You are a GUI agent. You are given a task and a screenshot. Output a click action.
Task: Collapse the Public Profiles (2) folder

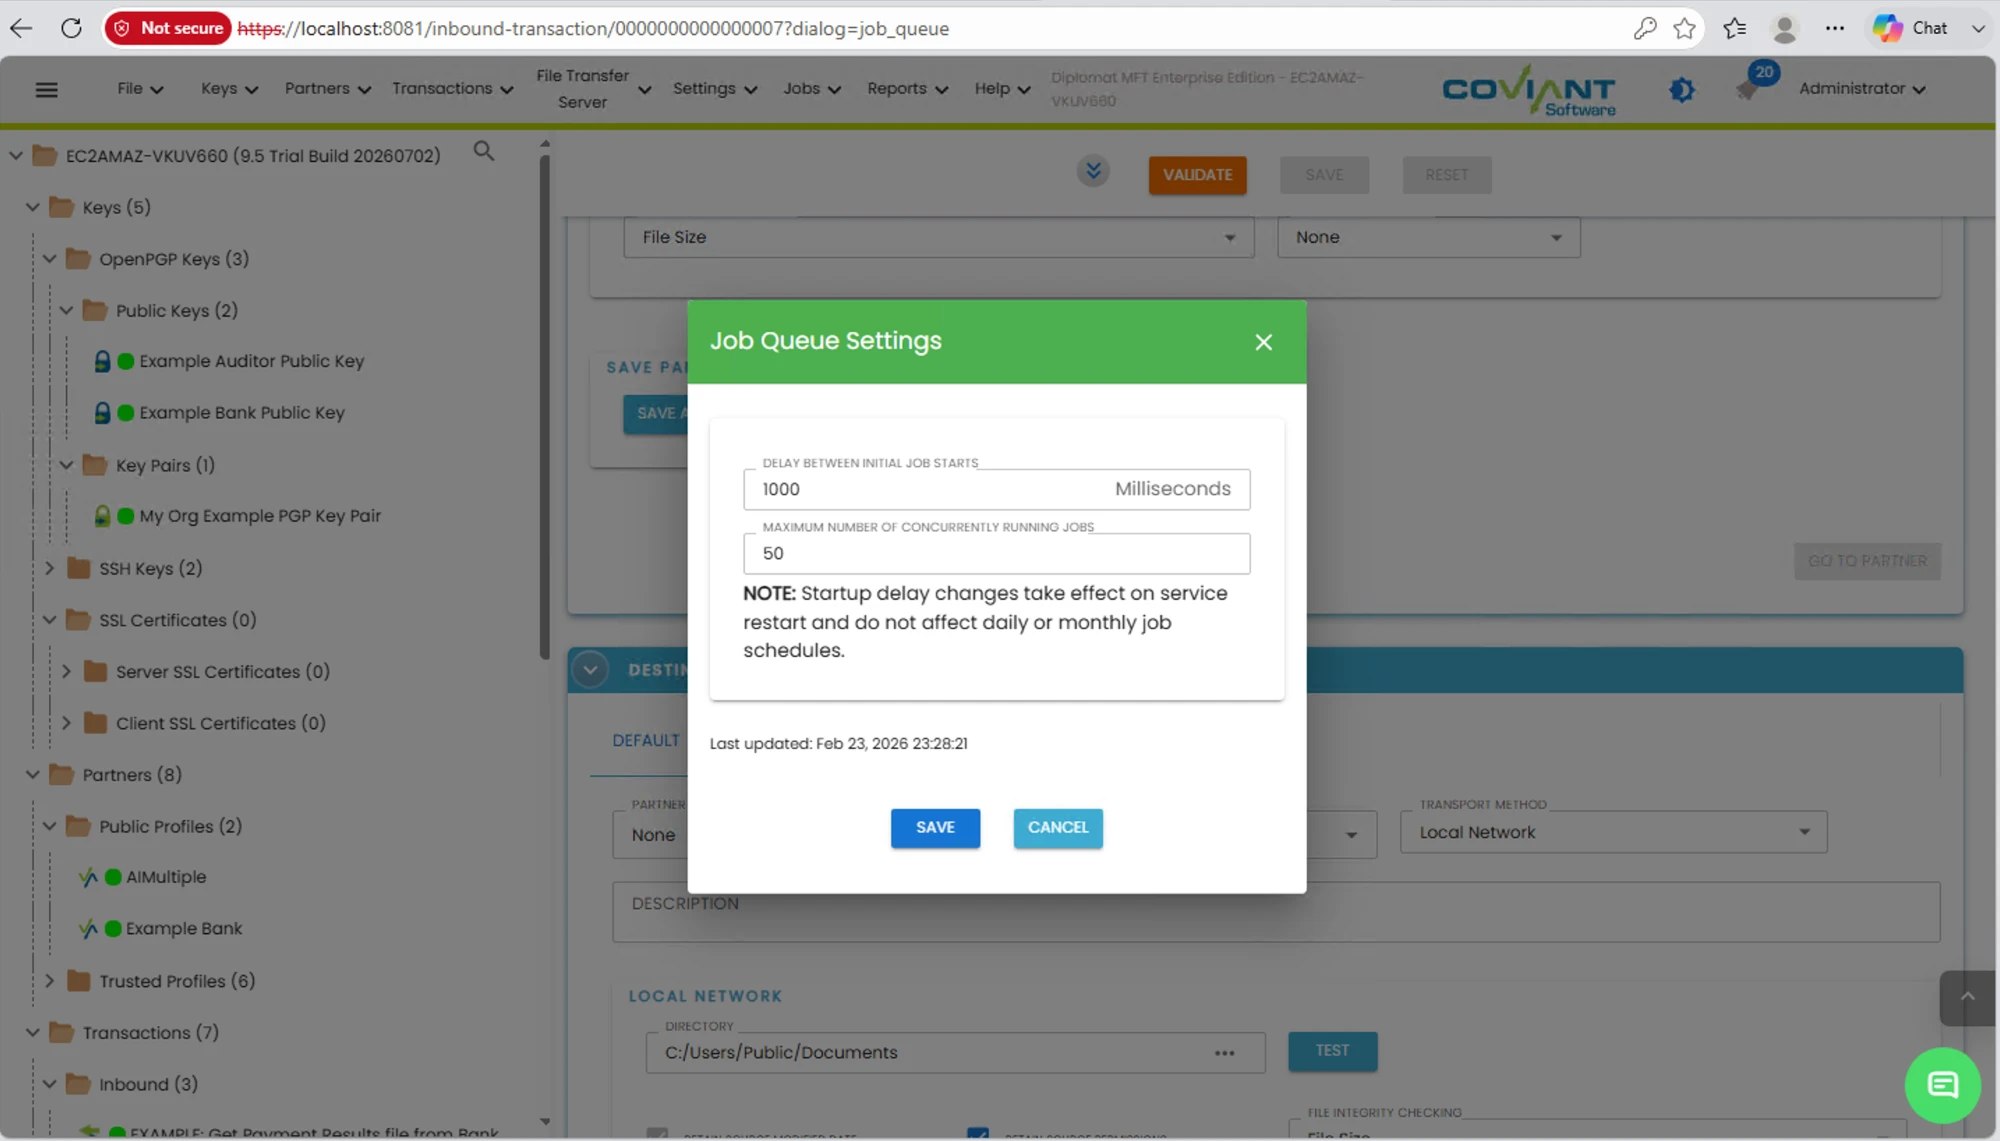49,827
